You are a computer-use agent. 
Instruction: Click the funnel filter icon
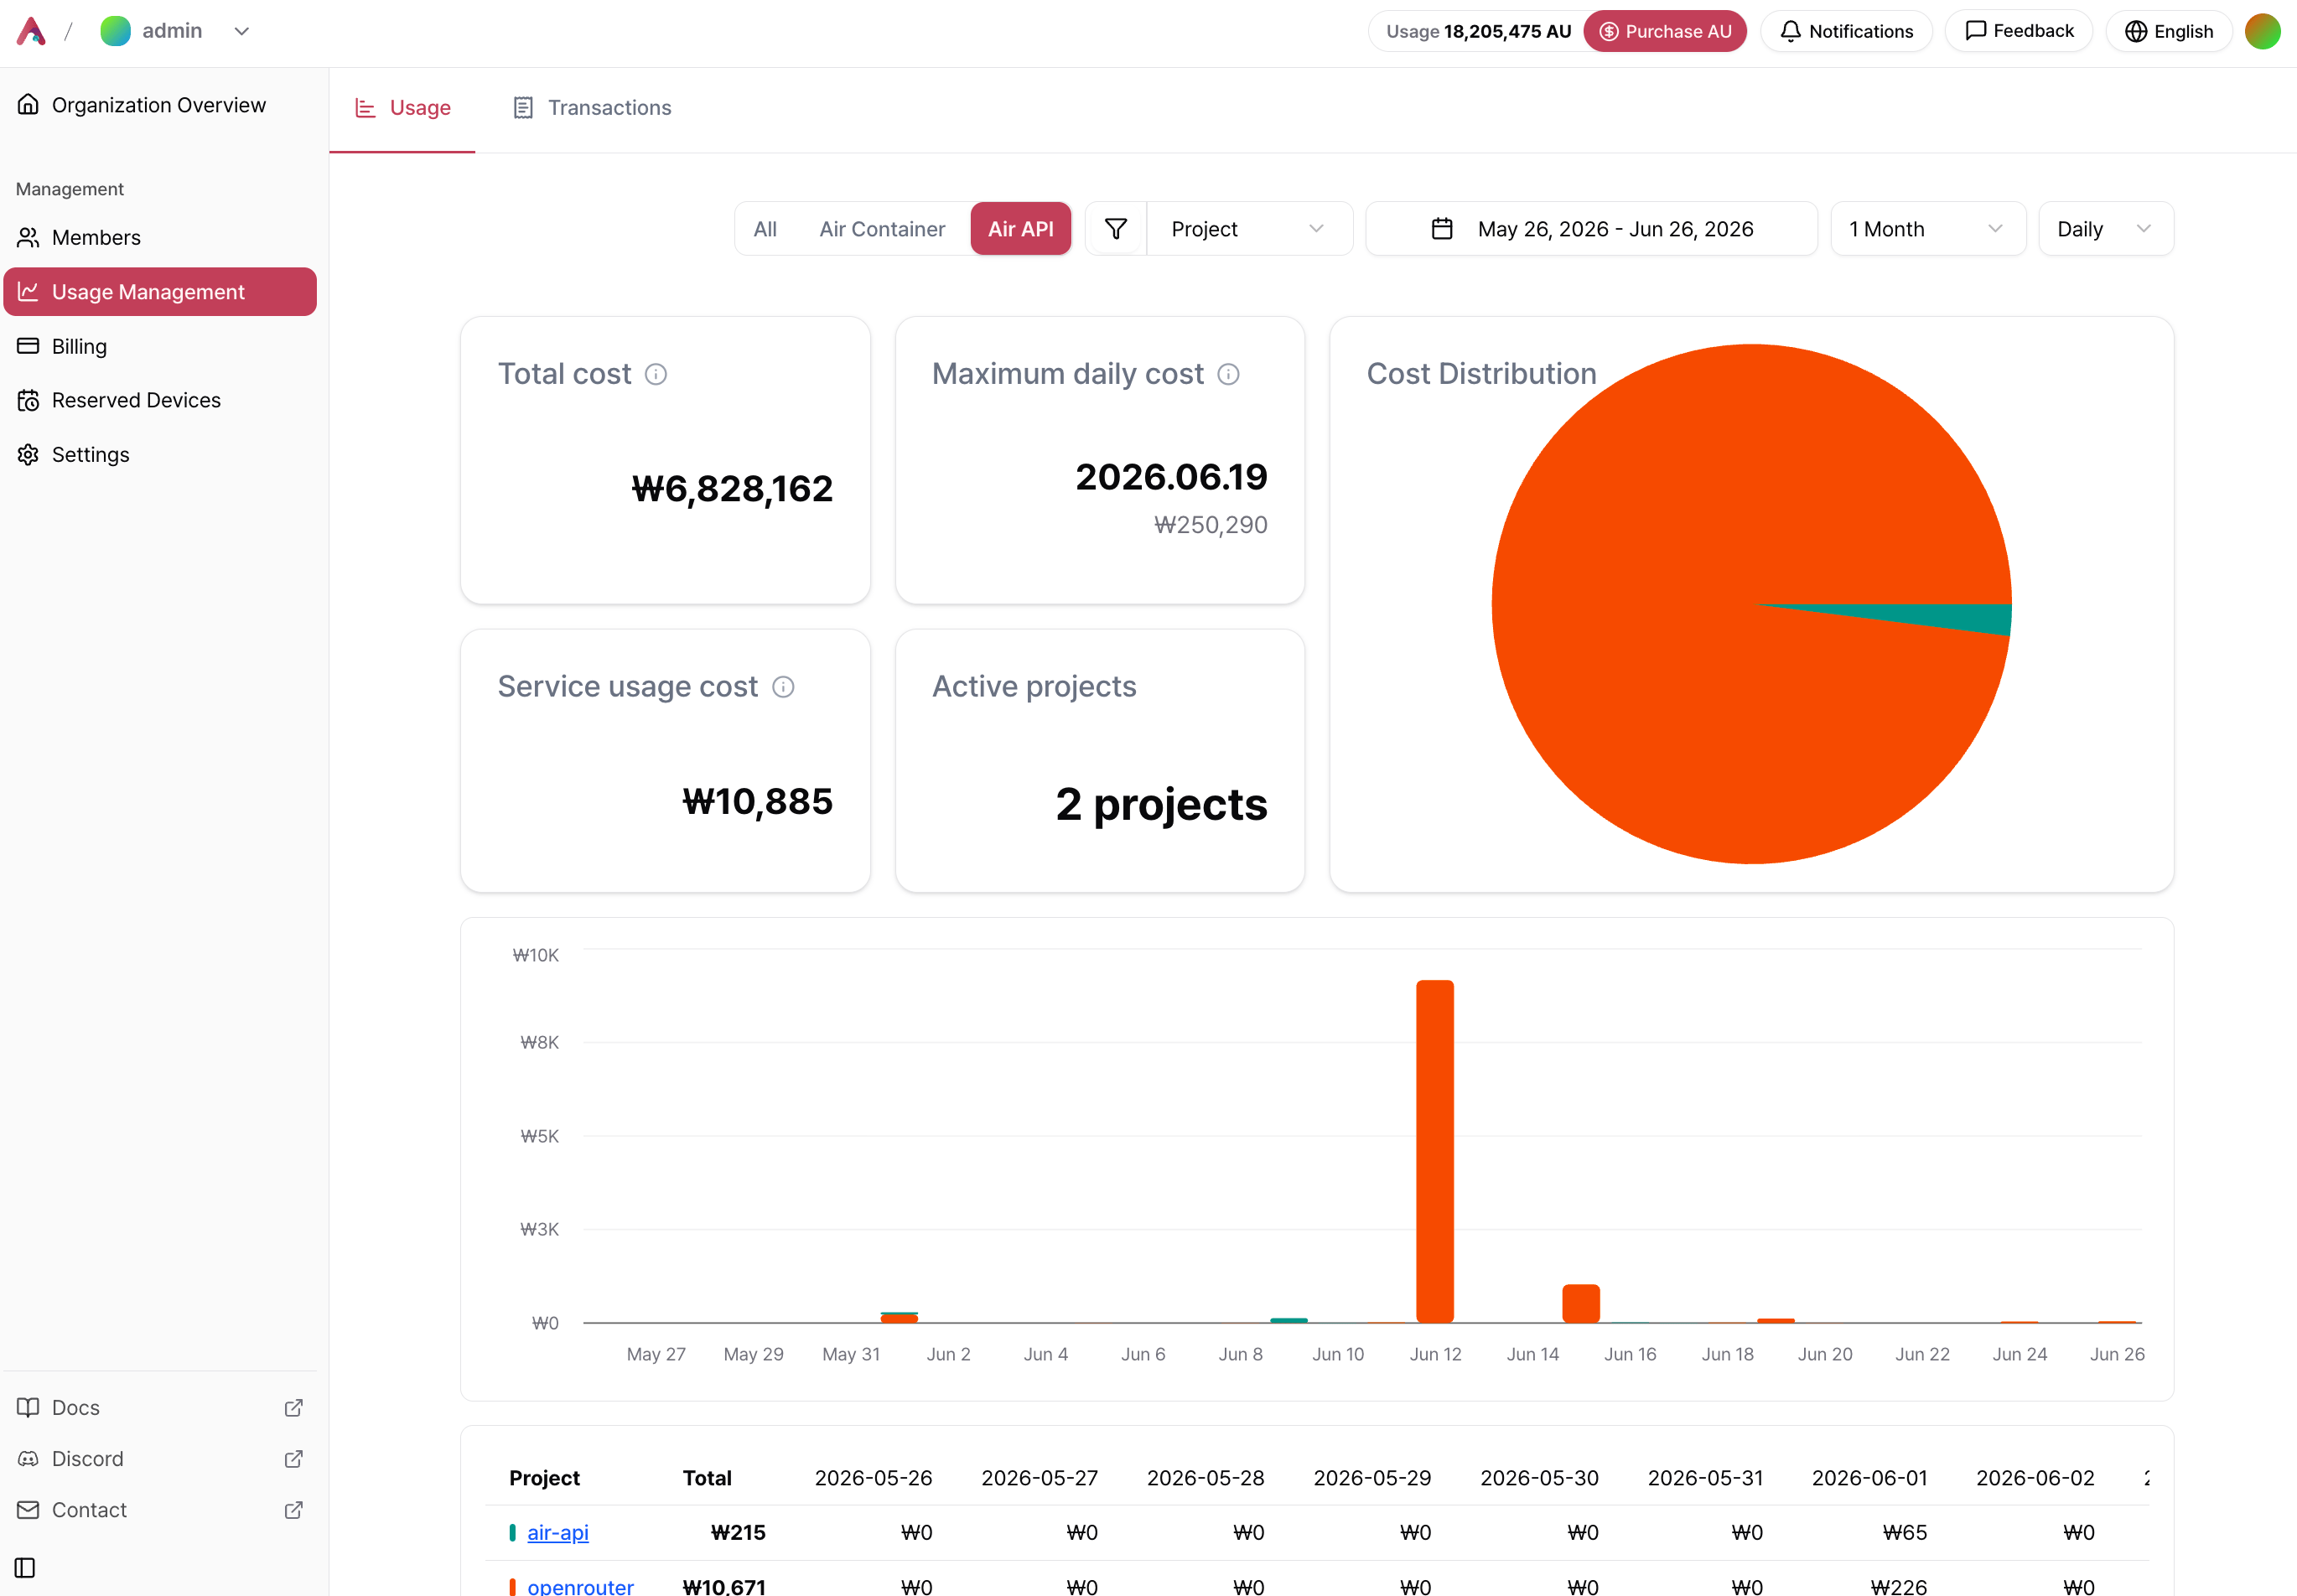(x=1116, y=229)
